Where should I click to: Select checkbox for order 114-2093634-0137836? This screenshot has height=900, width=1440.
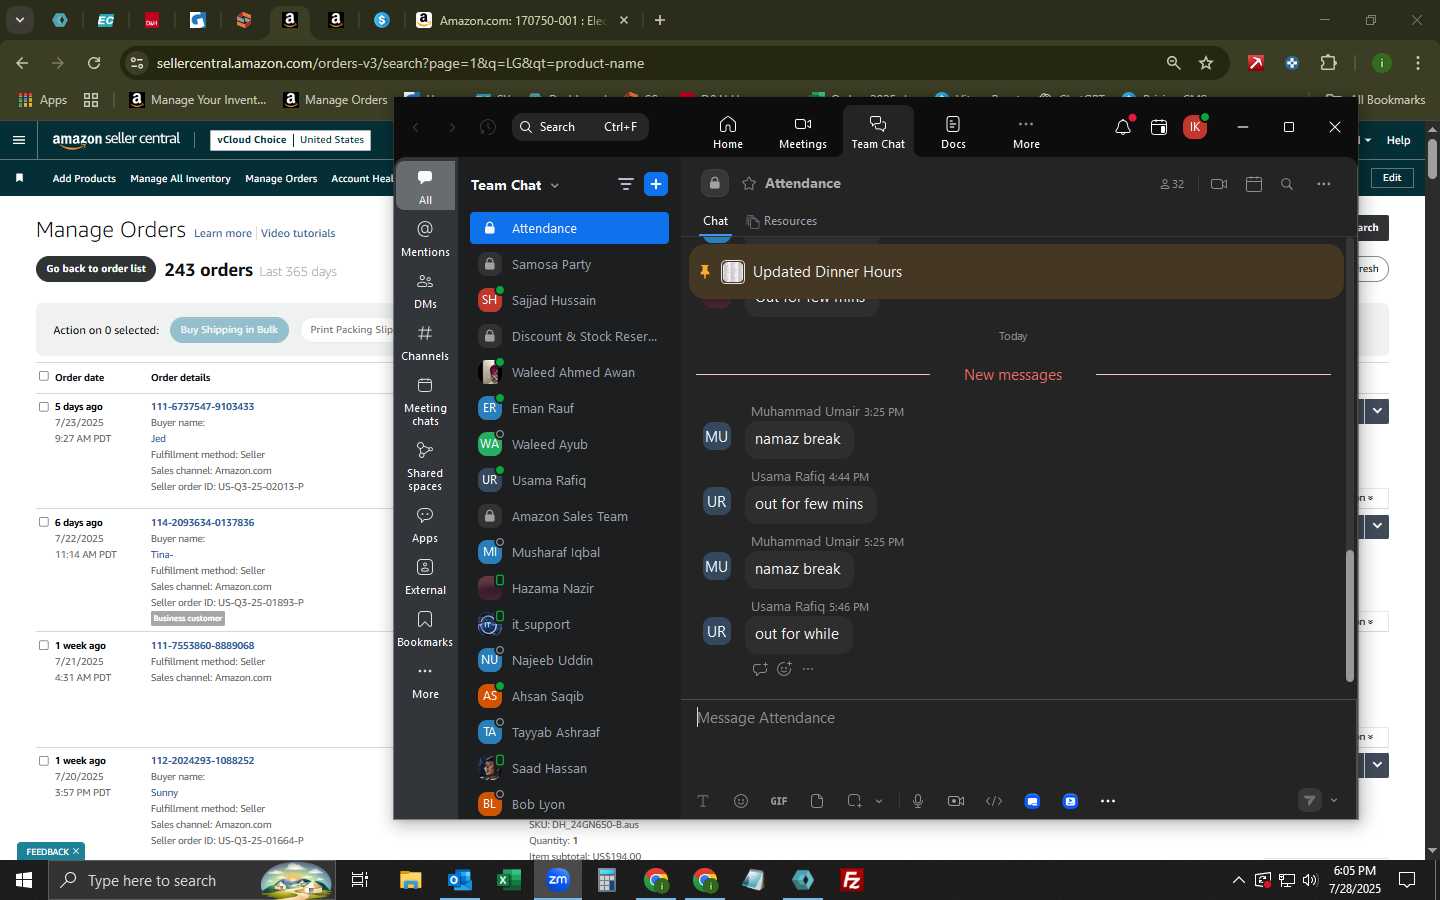pyautogui.click(x=43, y=522)
